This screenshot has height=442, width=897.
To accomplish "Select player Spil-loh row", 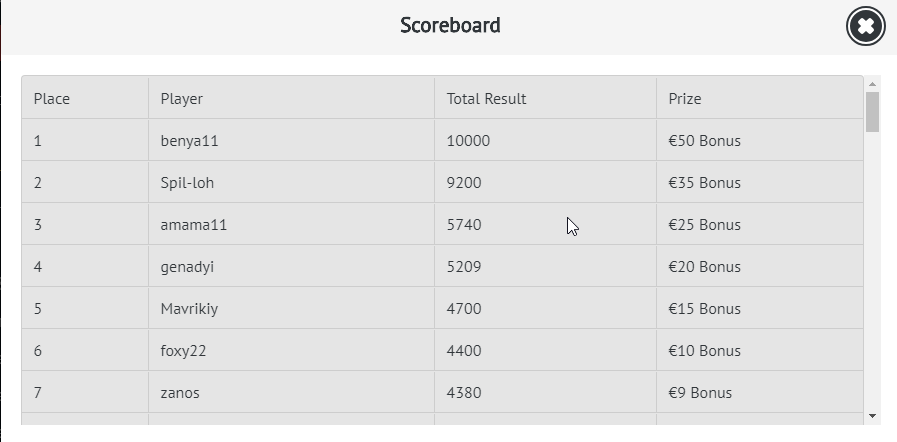I will 187,183.
